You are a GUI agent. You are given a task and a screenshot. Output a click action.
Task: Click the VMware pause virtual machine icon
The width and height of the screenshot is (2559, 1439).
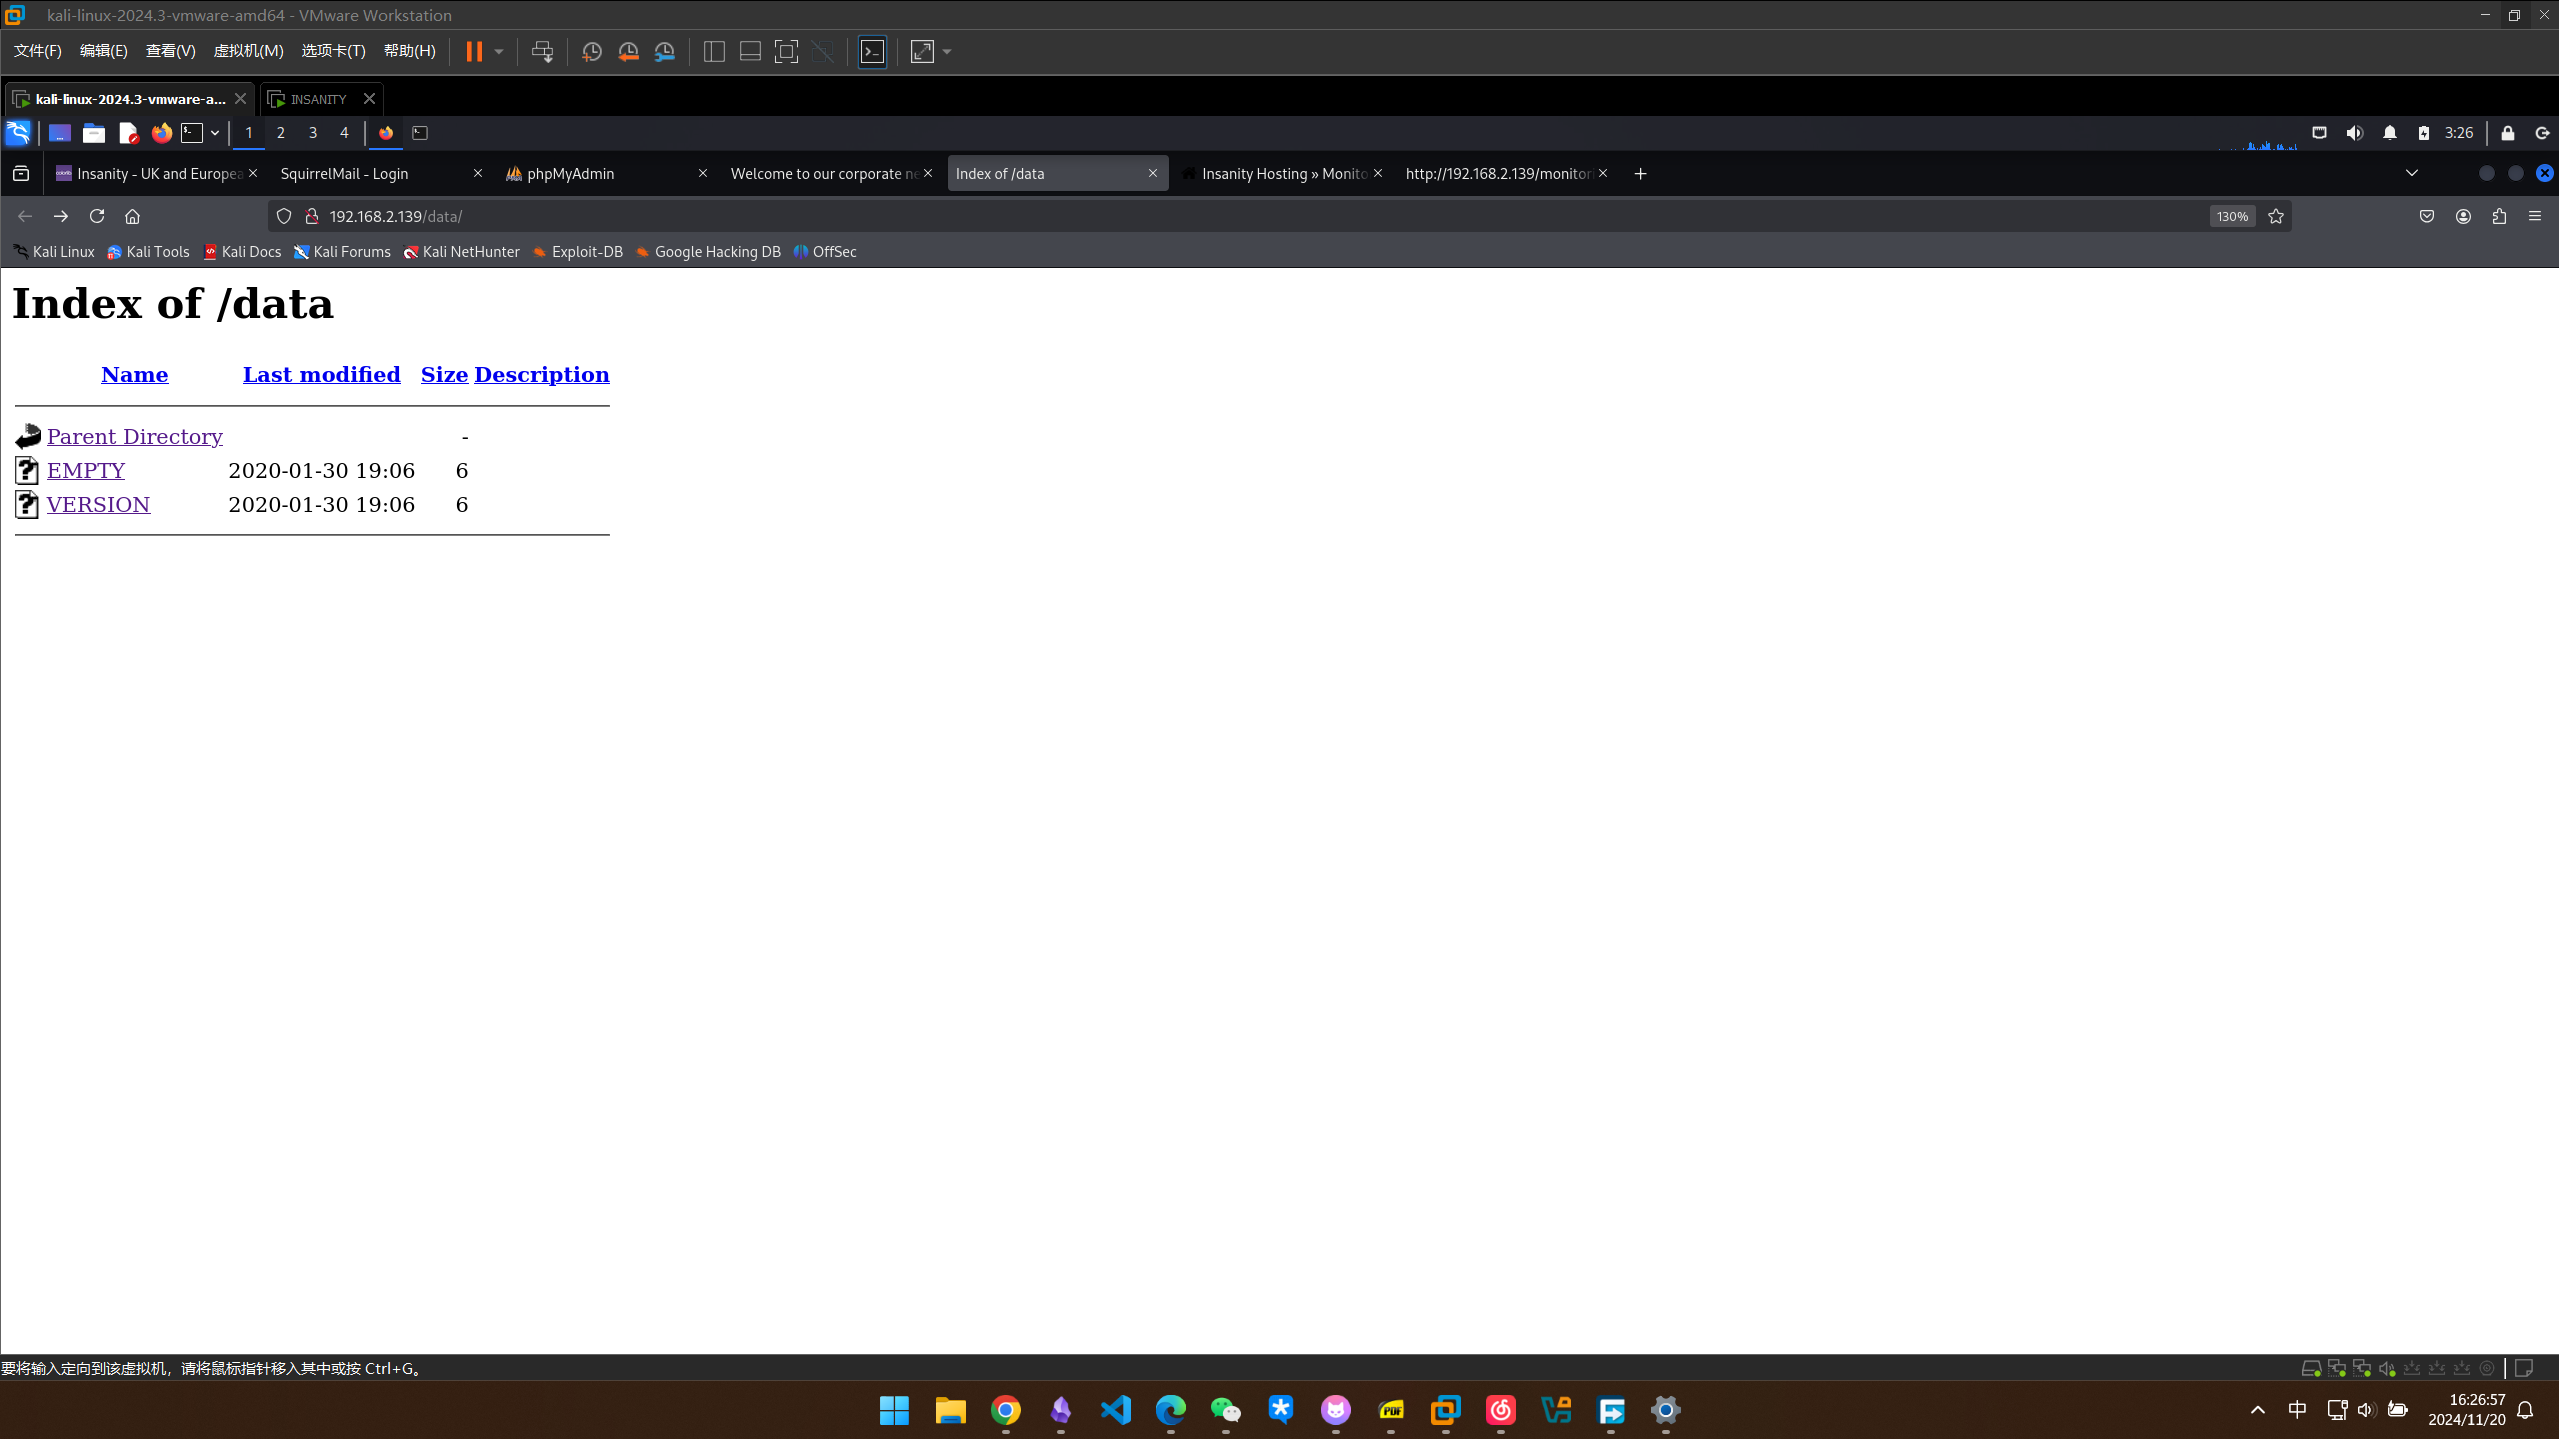tap(474, 52)
